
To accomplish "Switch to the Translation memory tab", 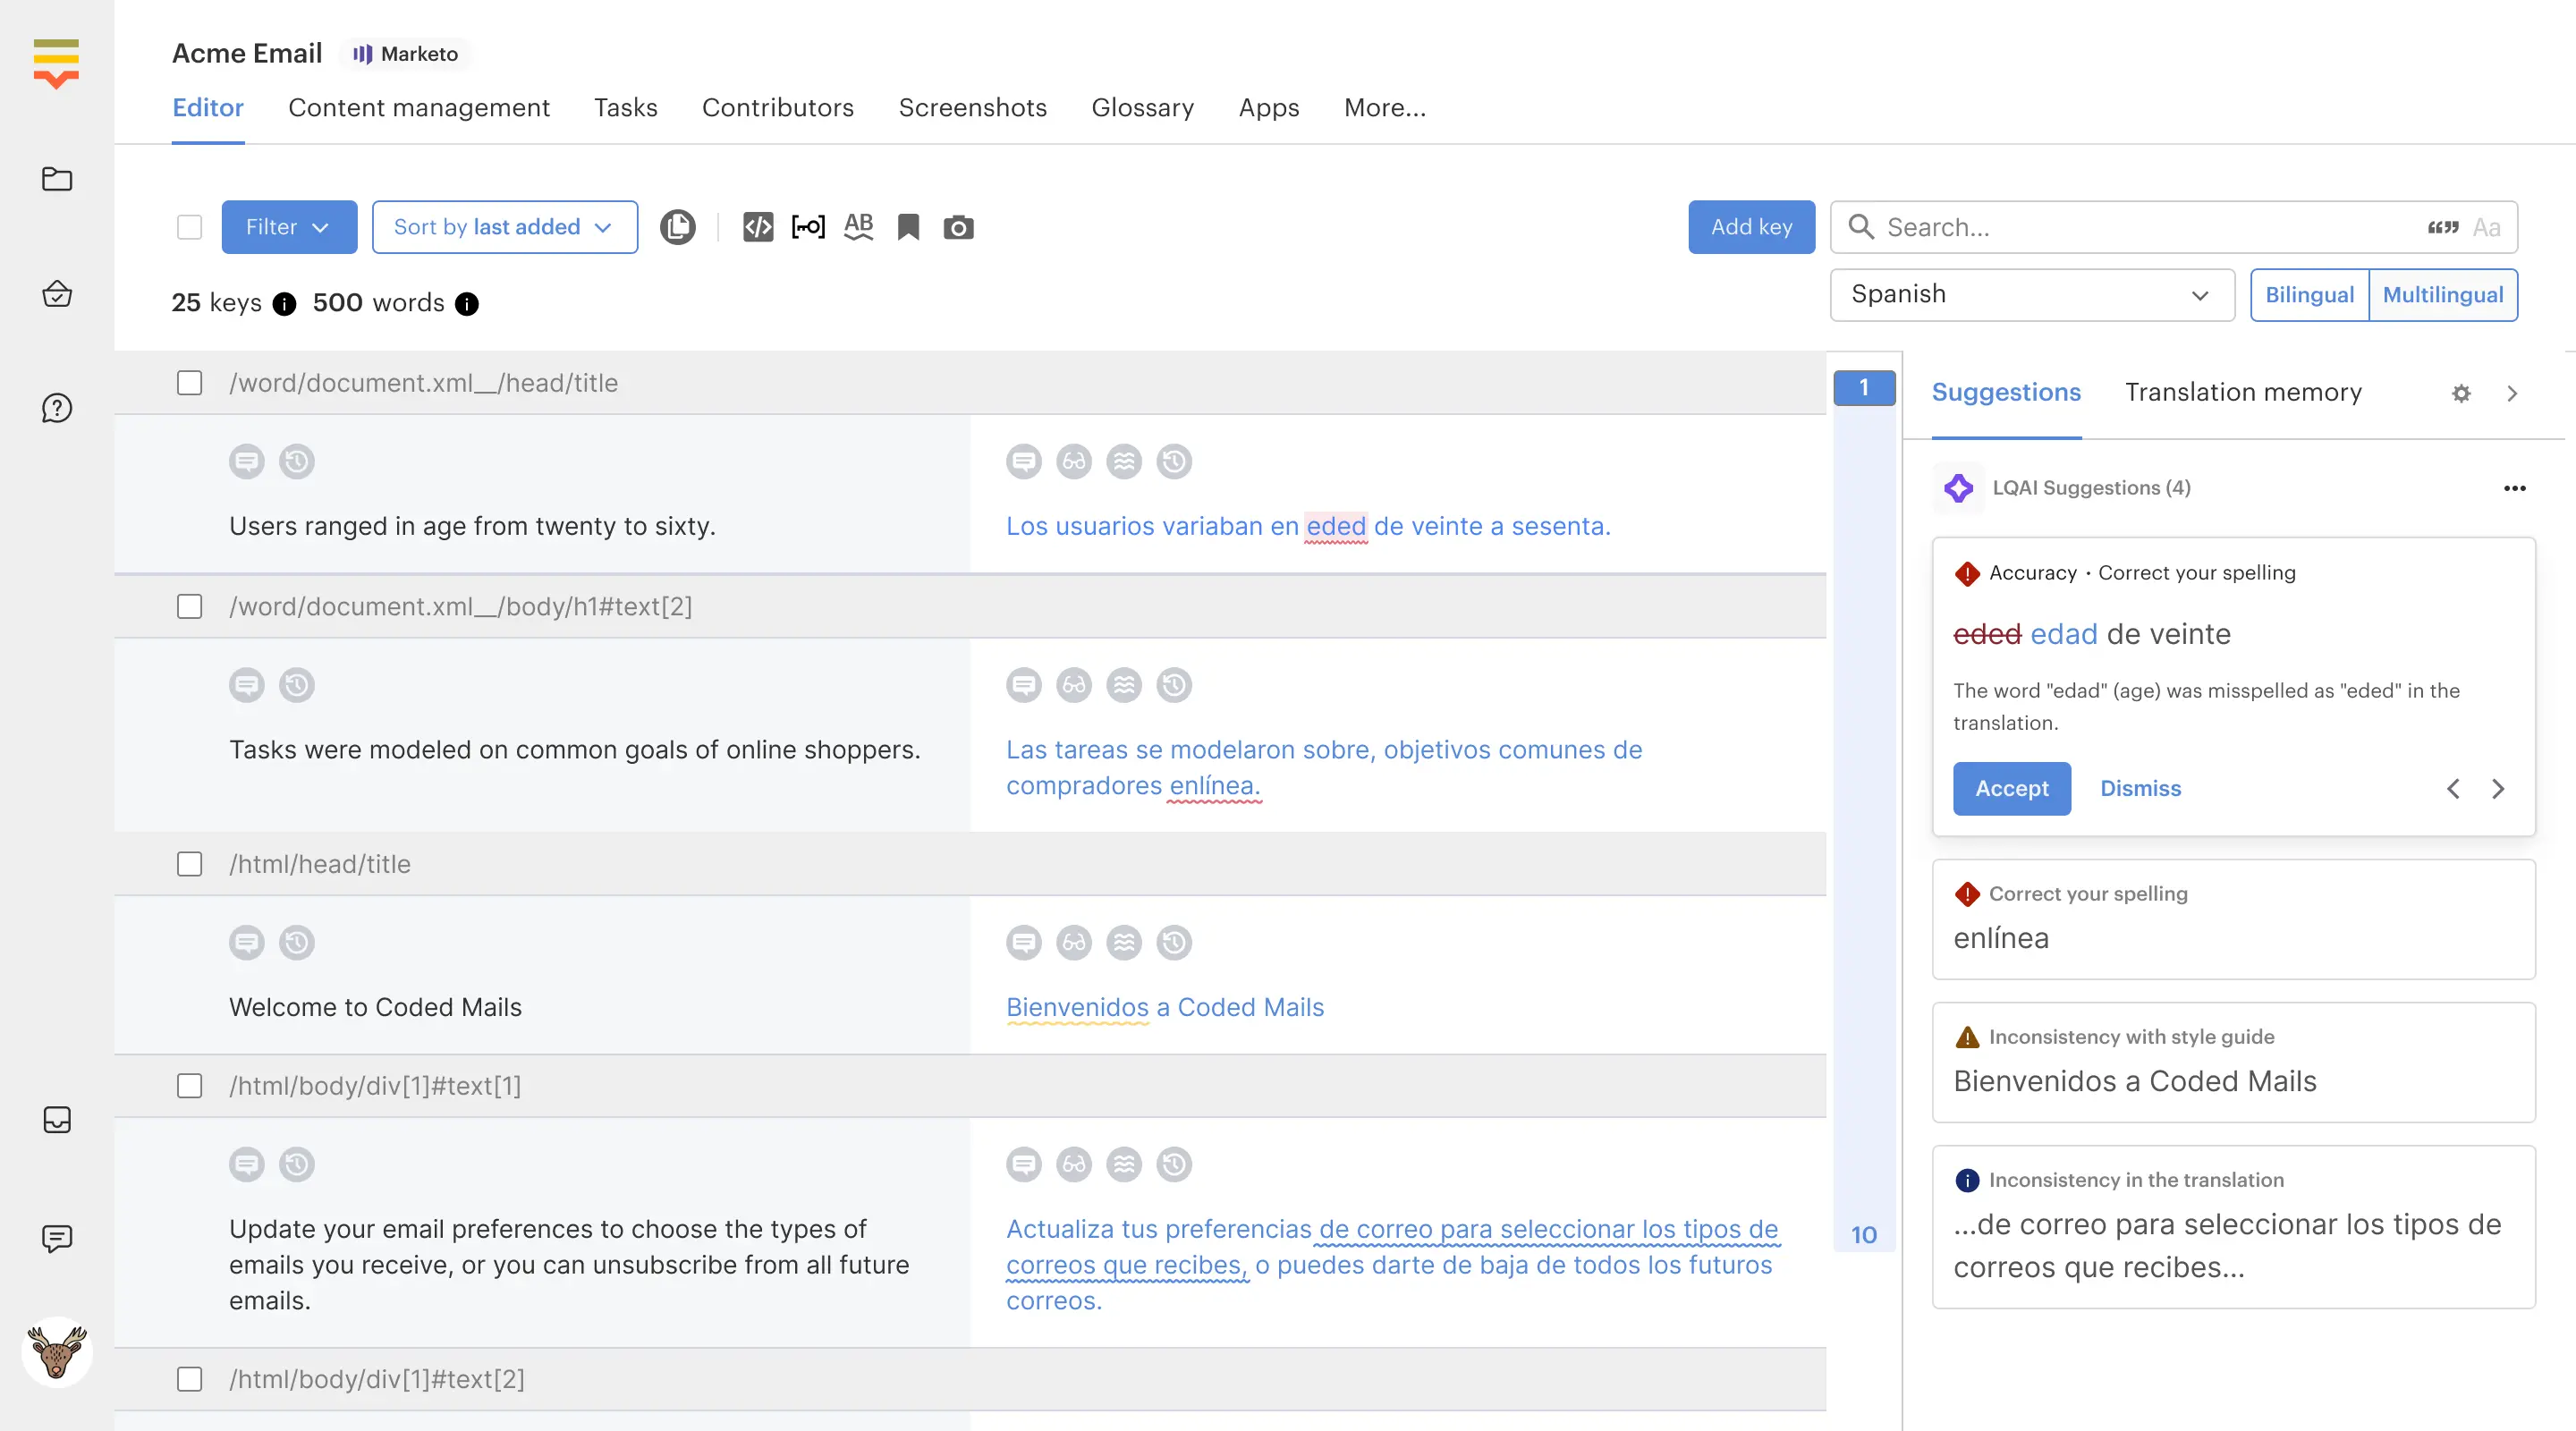I will pyautogui.click(x=2243, y=392).
